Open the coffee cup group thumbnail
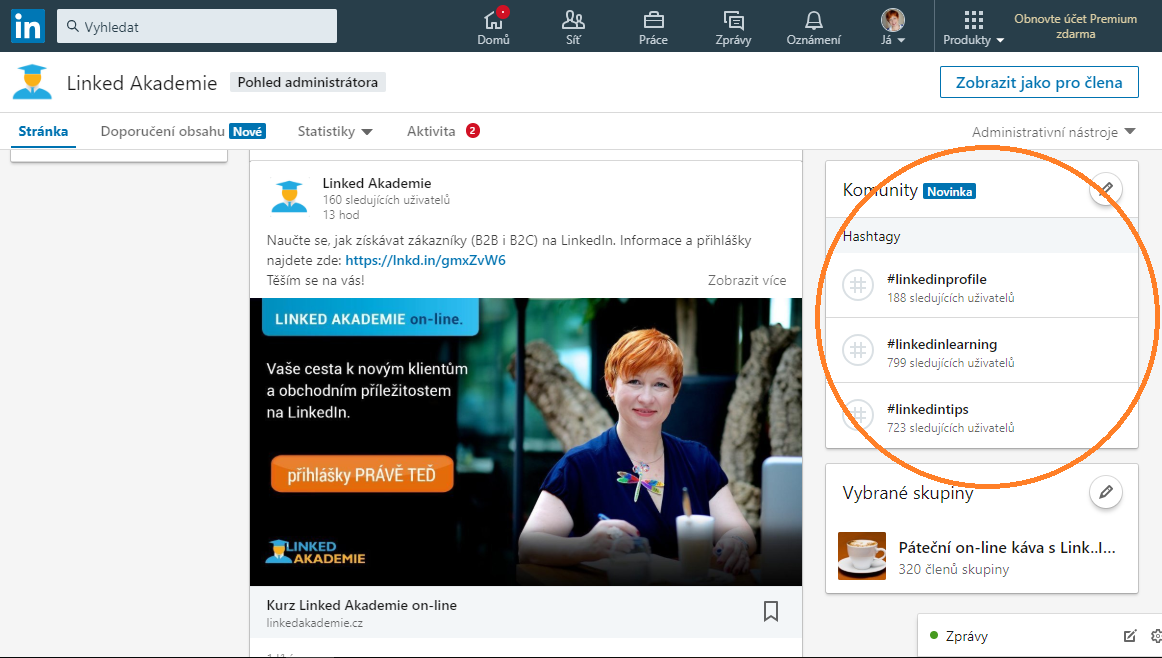Image resolution: width=1162 pixels, height=658 pixels. pos(862,556)
